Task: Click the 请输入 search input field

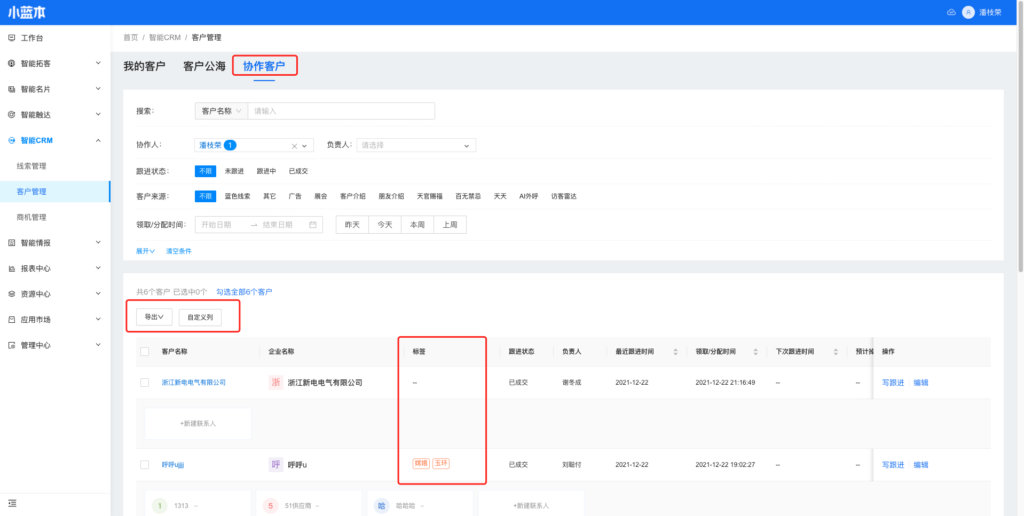Action: click(x=340, y=111)
